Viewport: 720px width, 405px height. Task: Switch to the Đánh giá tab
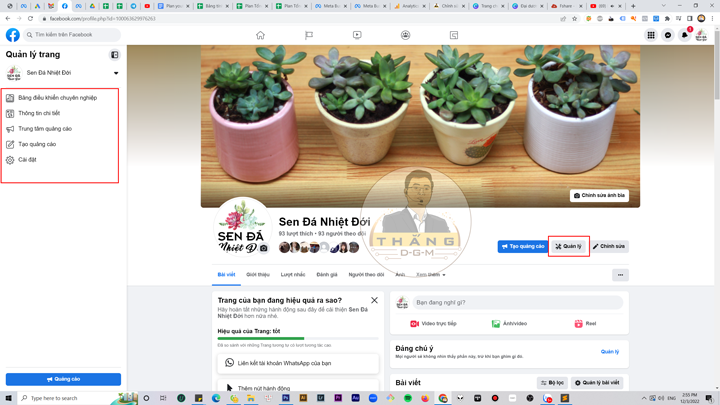pyautogui.click(x=327, y=275)
